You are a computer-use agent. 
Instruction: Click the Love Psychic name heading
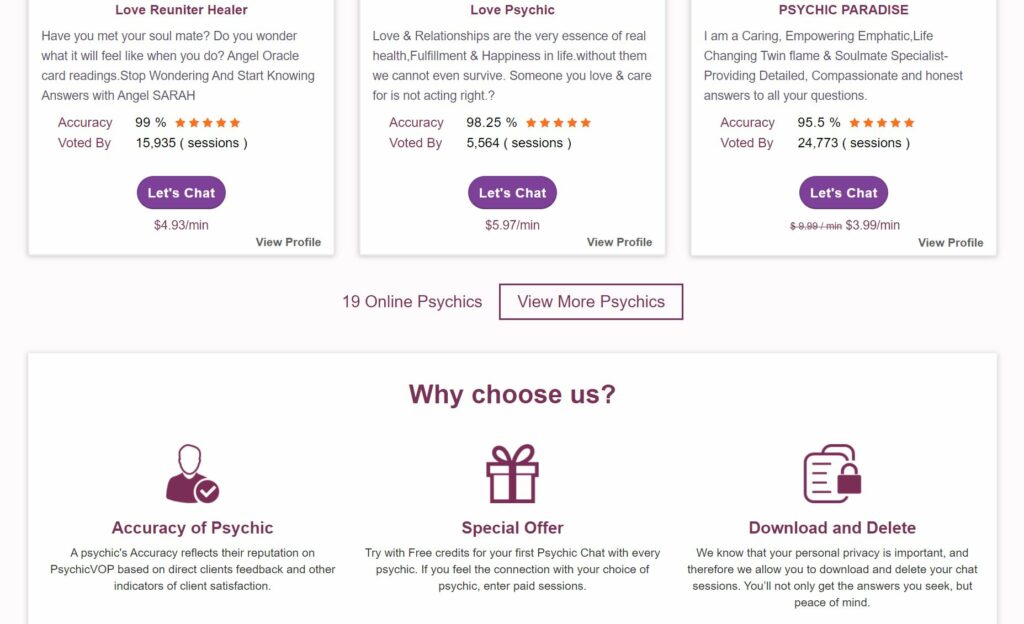click(512, 10)
